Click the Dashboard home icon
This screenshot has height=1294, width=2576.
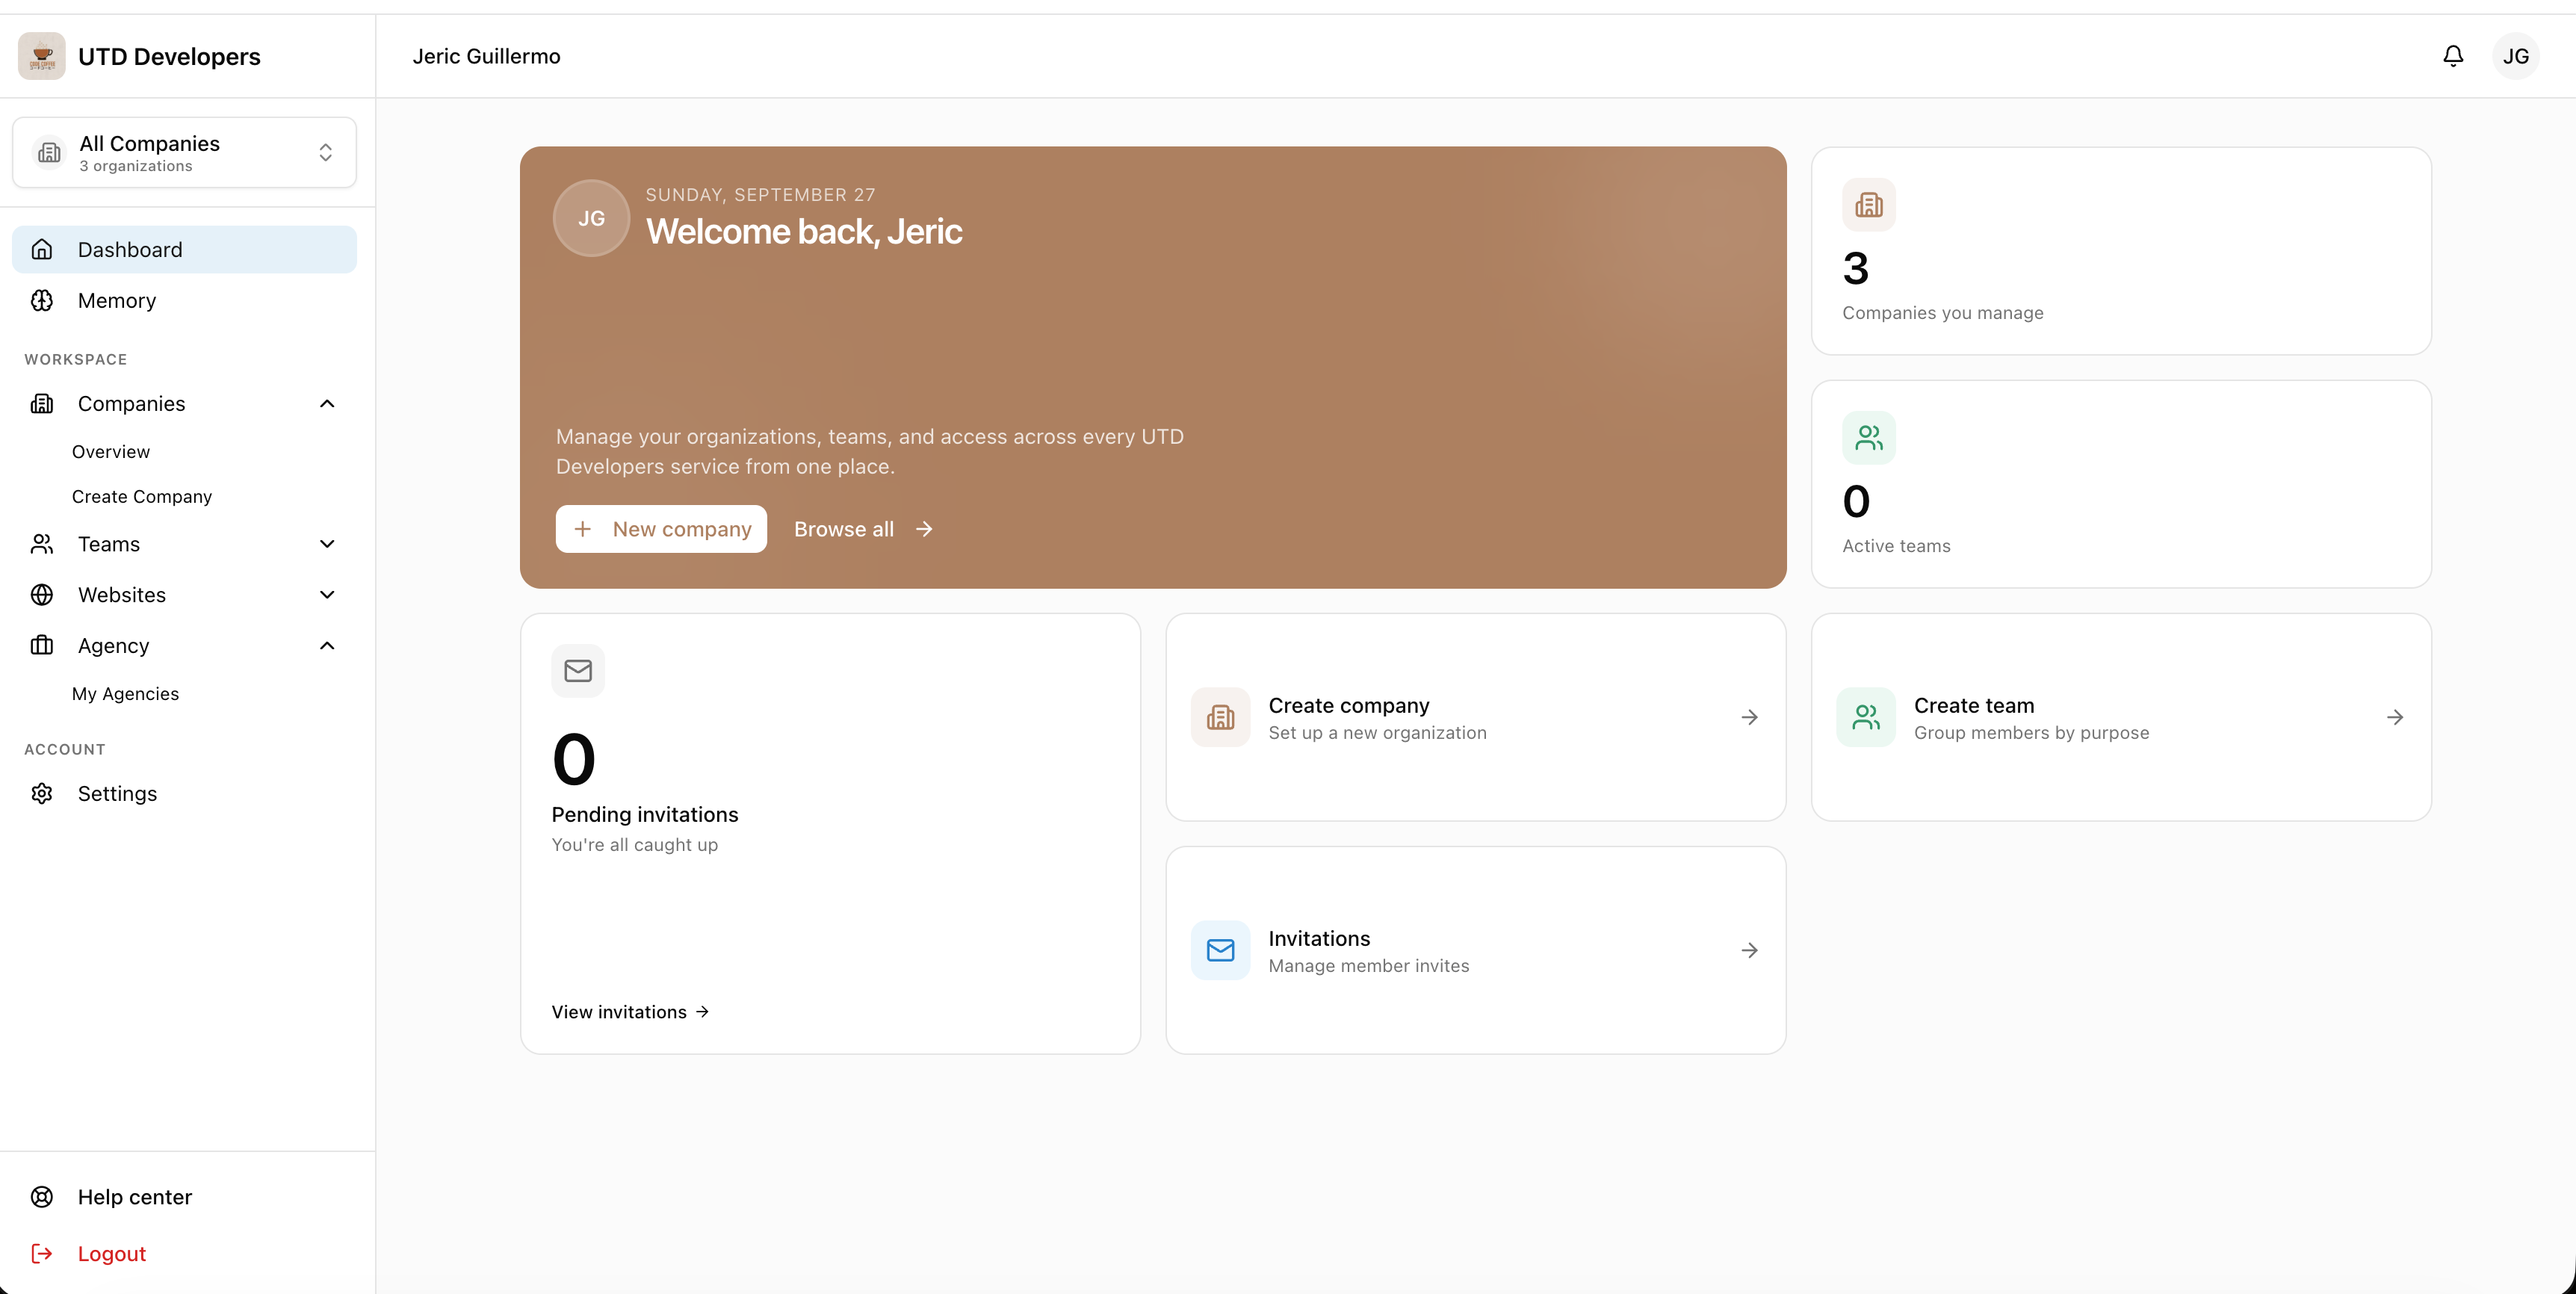click(42, 249)
